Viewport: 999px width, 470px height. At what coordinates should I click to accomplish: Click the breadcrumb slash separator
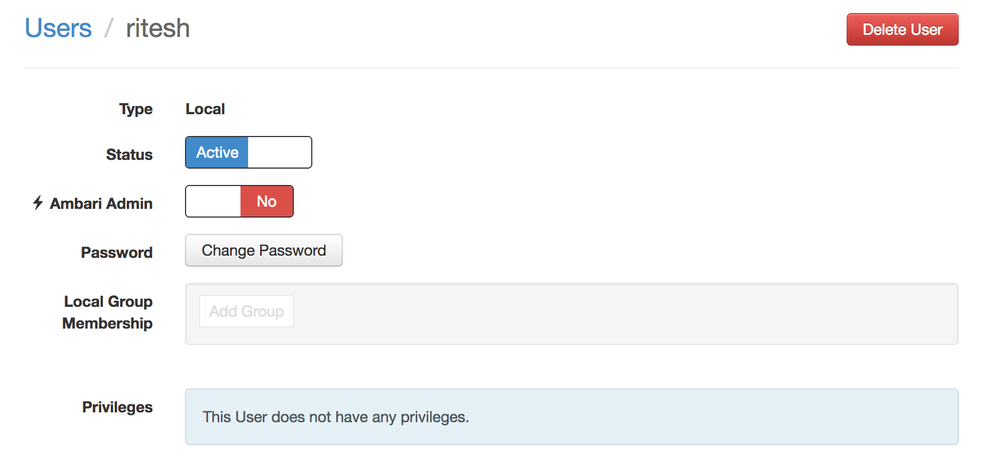pos(108,29)
